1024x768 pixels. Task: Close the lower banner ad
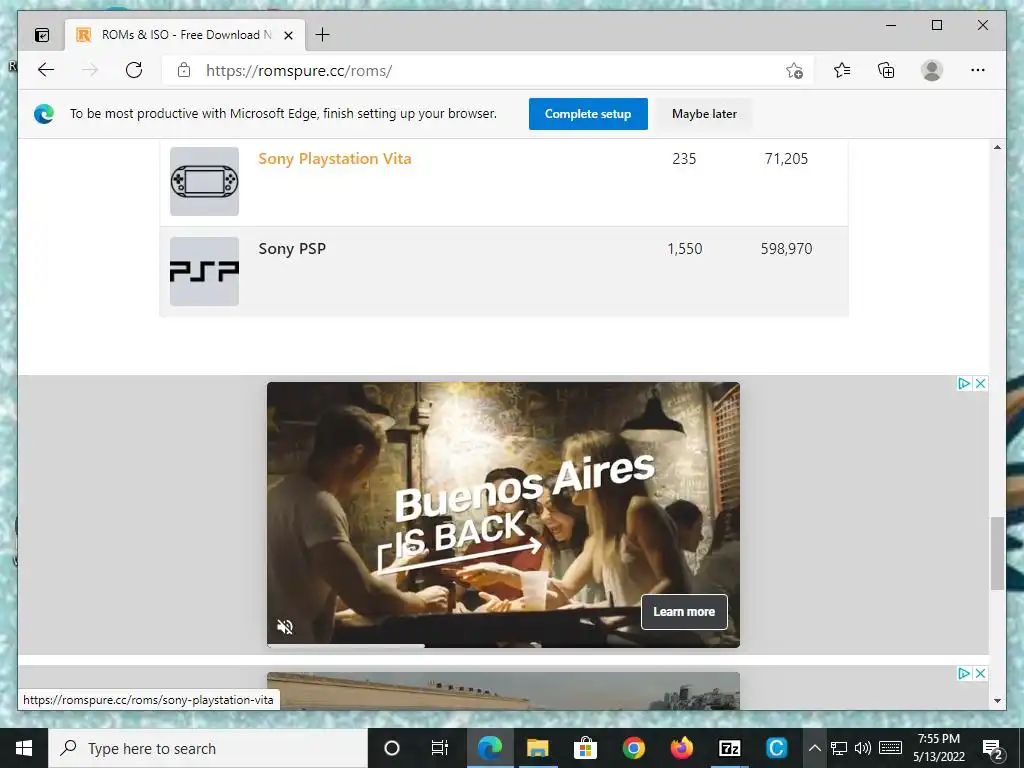[x=980, y=673]
